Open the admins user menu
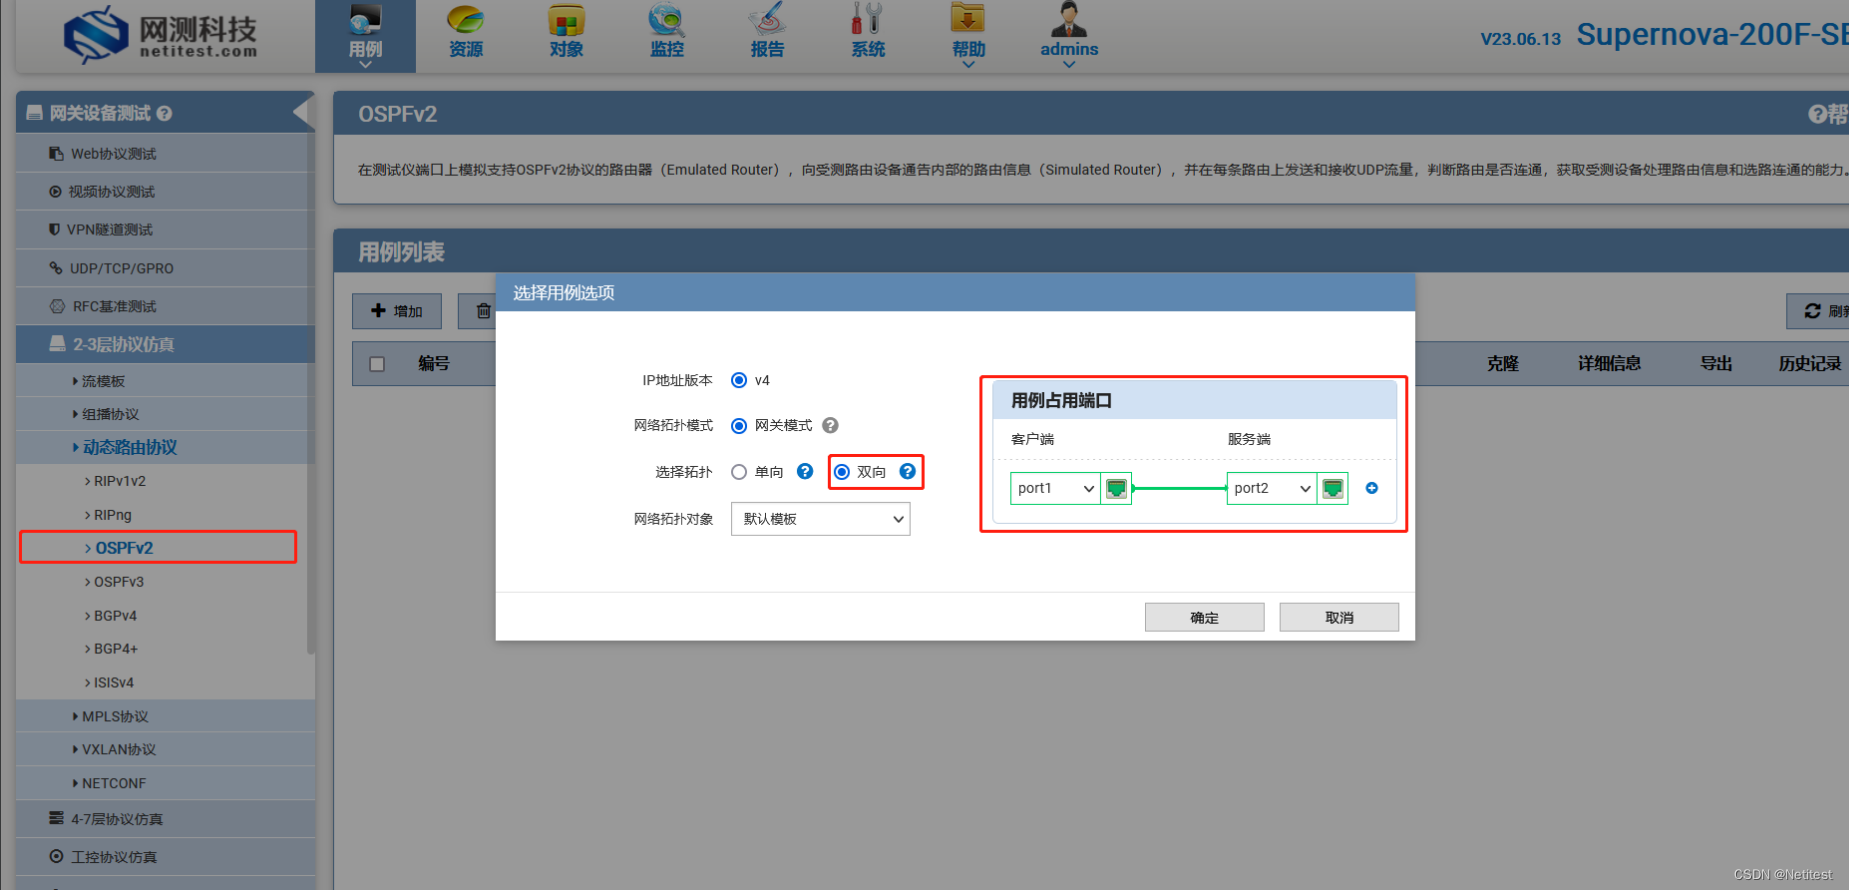1849x890 pixels. 1069,36
